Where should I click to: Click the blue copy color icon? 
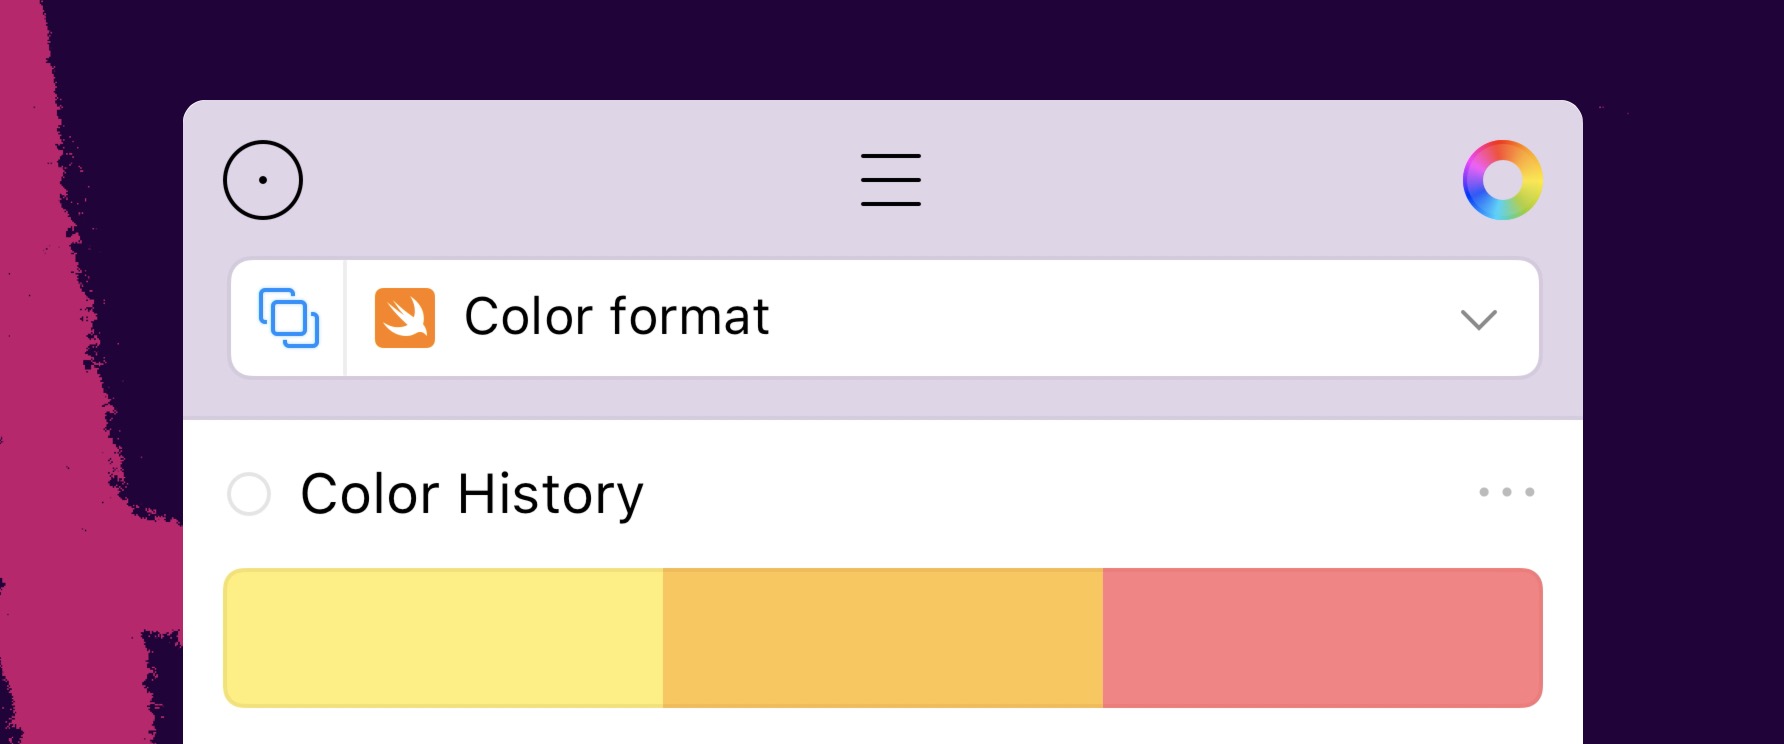click(289, 318)
